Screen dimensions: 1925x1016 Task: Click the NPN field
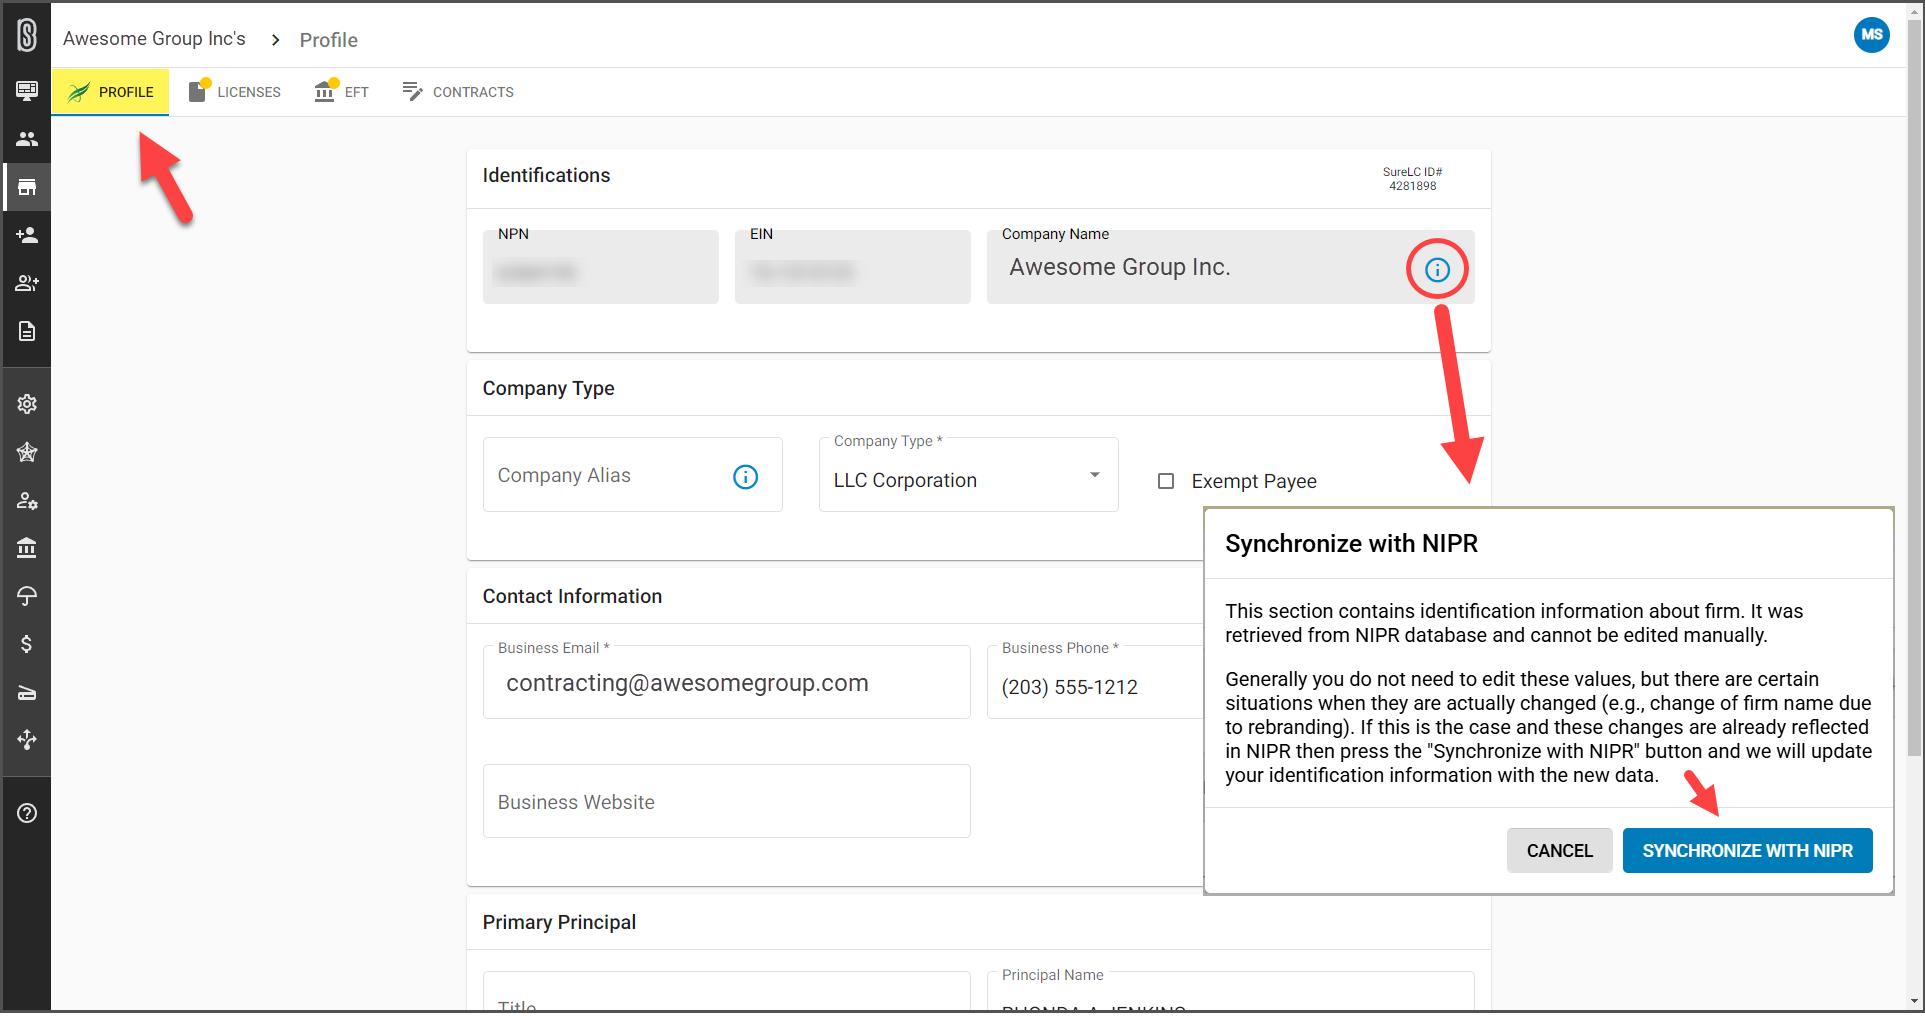coord(600,267)
